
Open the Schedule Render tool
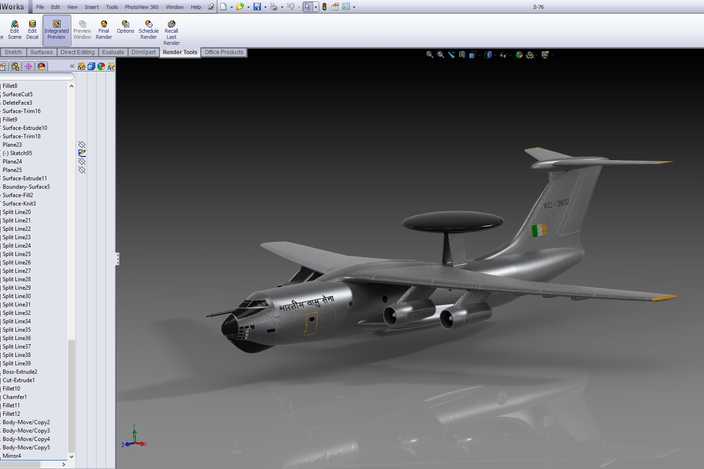point(149,30)
